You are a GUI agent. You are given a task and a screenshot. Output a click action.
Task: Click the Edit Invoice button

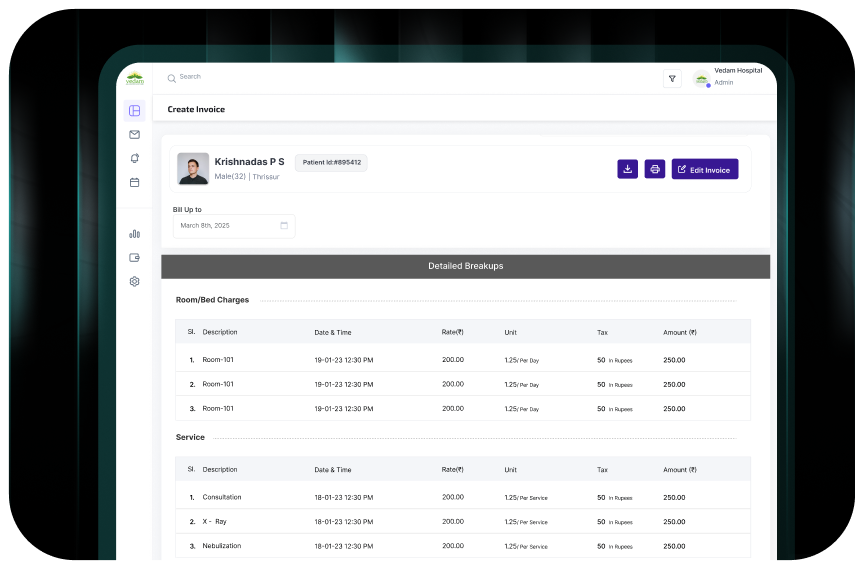(704, 169)
